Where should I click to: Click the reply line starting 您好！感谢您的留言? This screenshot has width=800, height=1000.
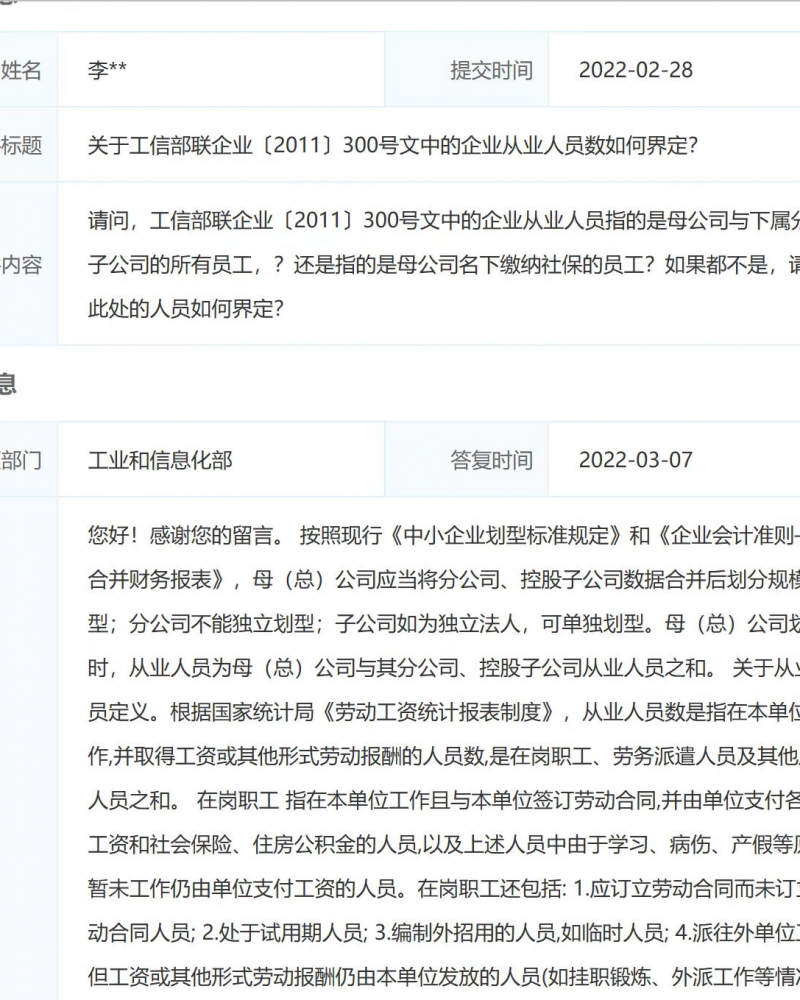(444, 535)
